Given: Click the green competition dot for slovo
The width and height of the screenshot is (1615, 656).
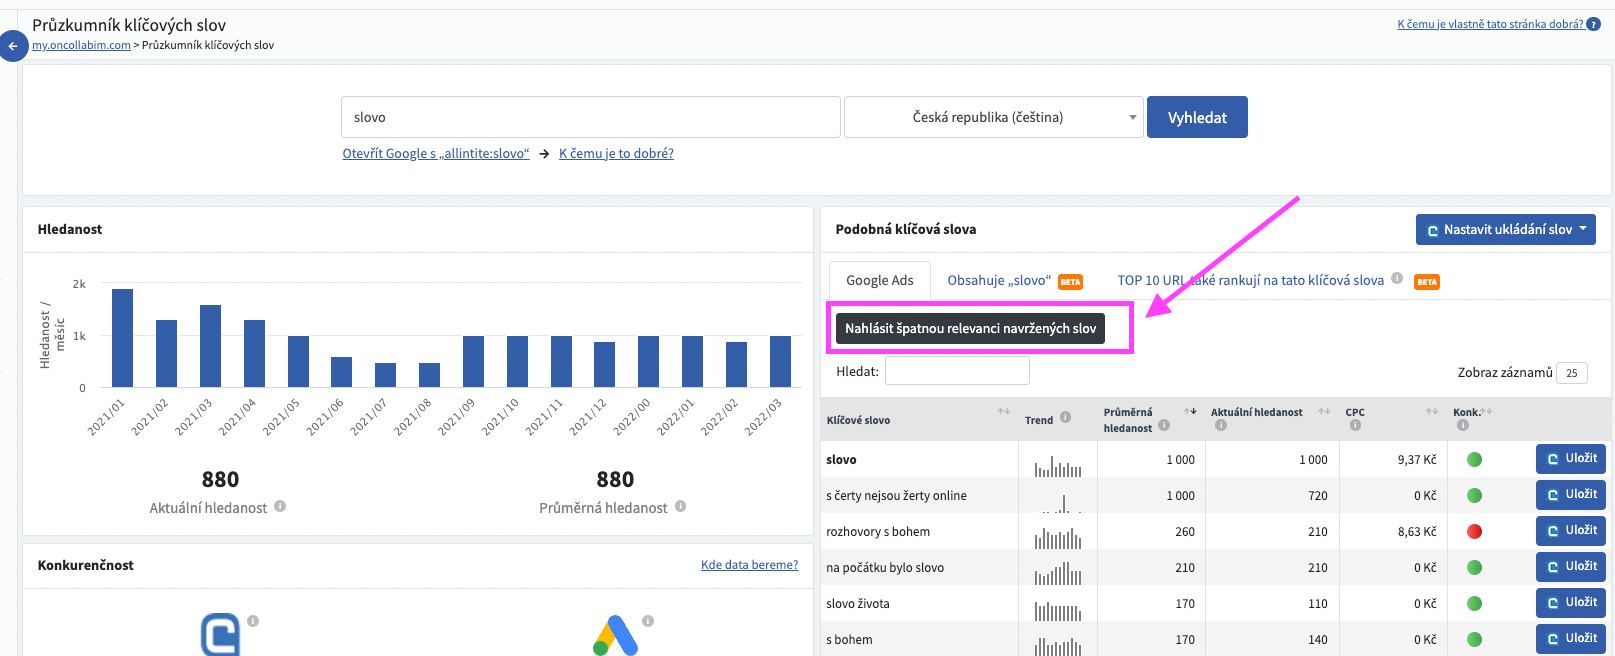Looking at the screenshot, I should 1474,460.
